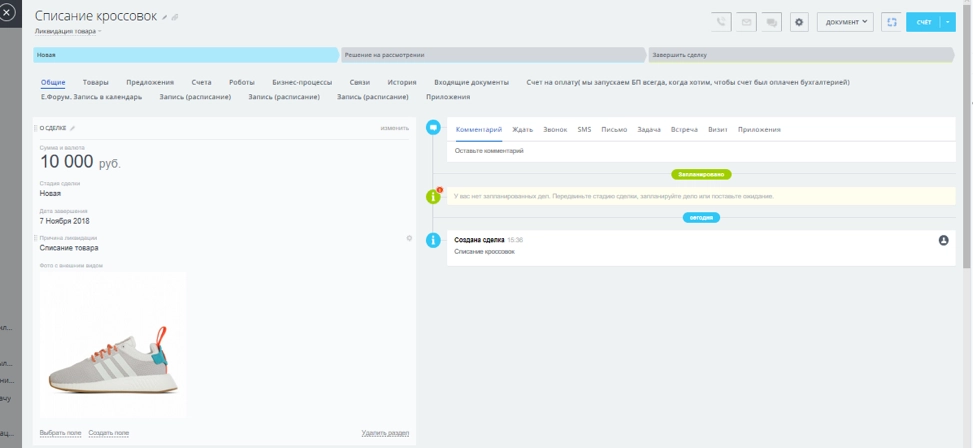This screenshot has height=448, width=973.
Task: Open the chat bubbles icon button
Action: point(771,22)
